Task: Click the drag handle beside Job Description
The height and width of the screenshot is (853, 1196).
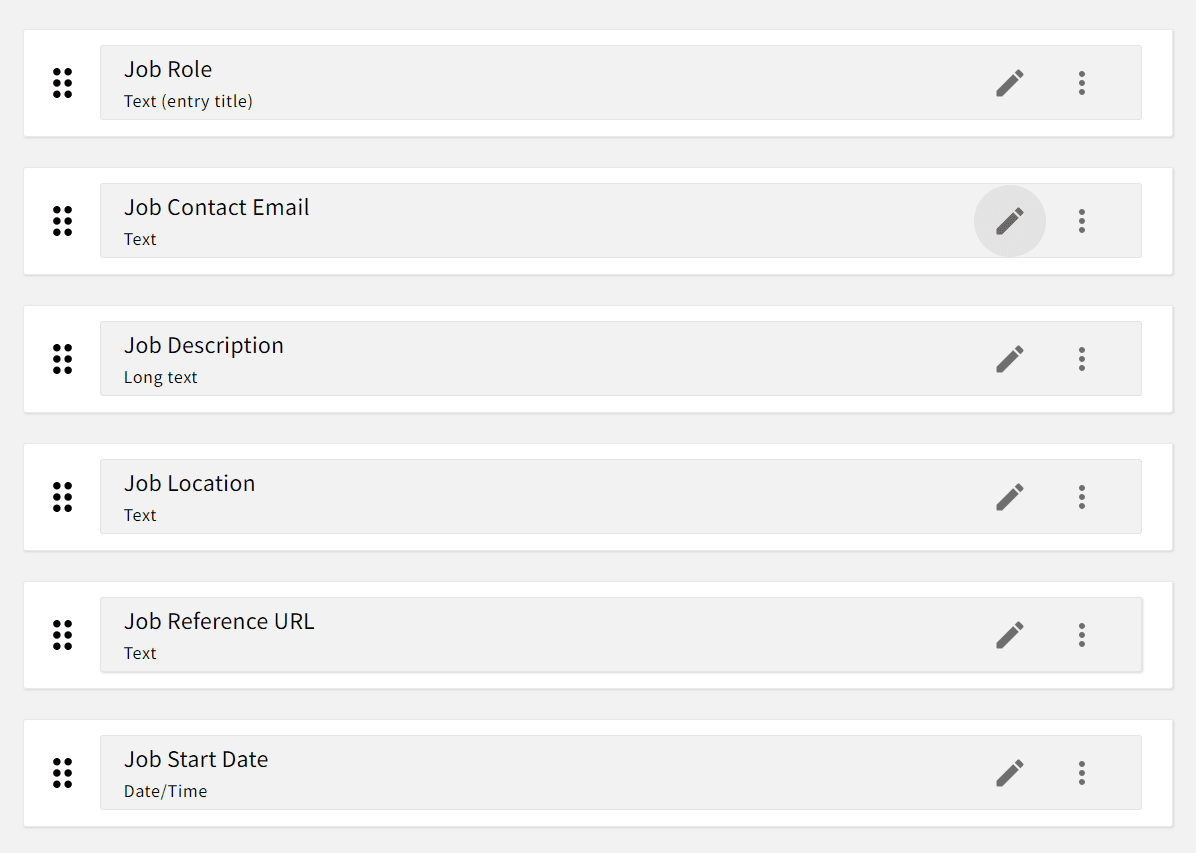Action: click(x=62, y=358)
